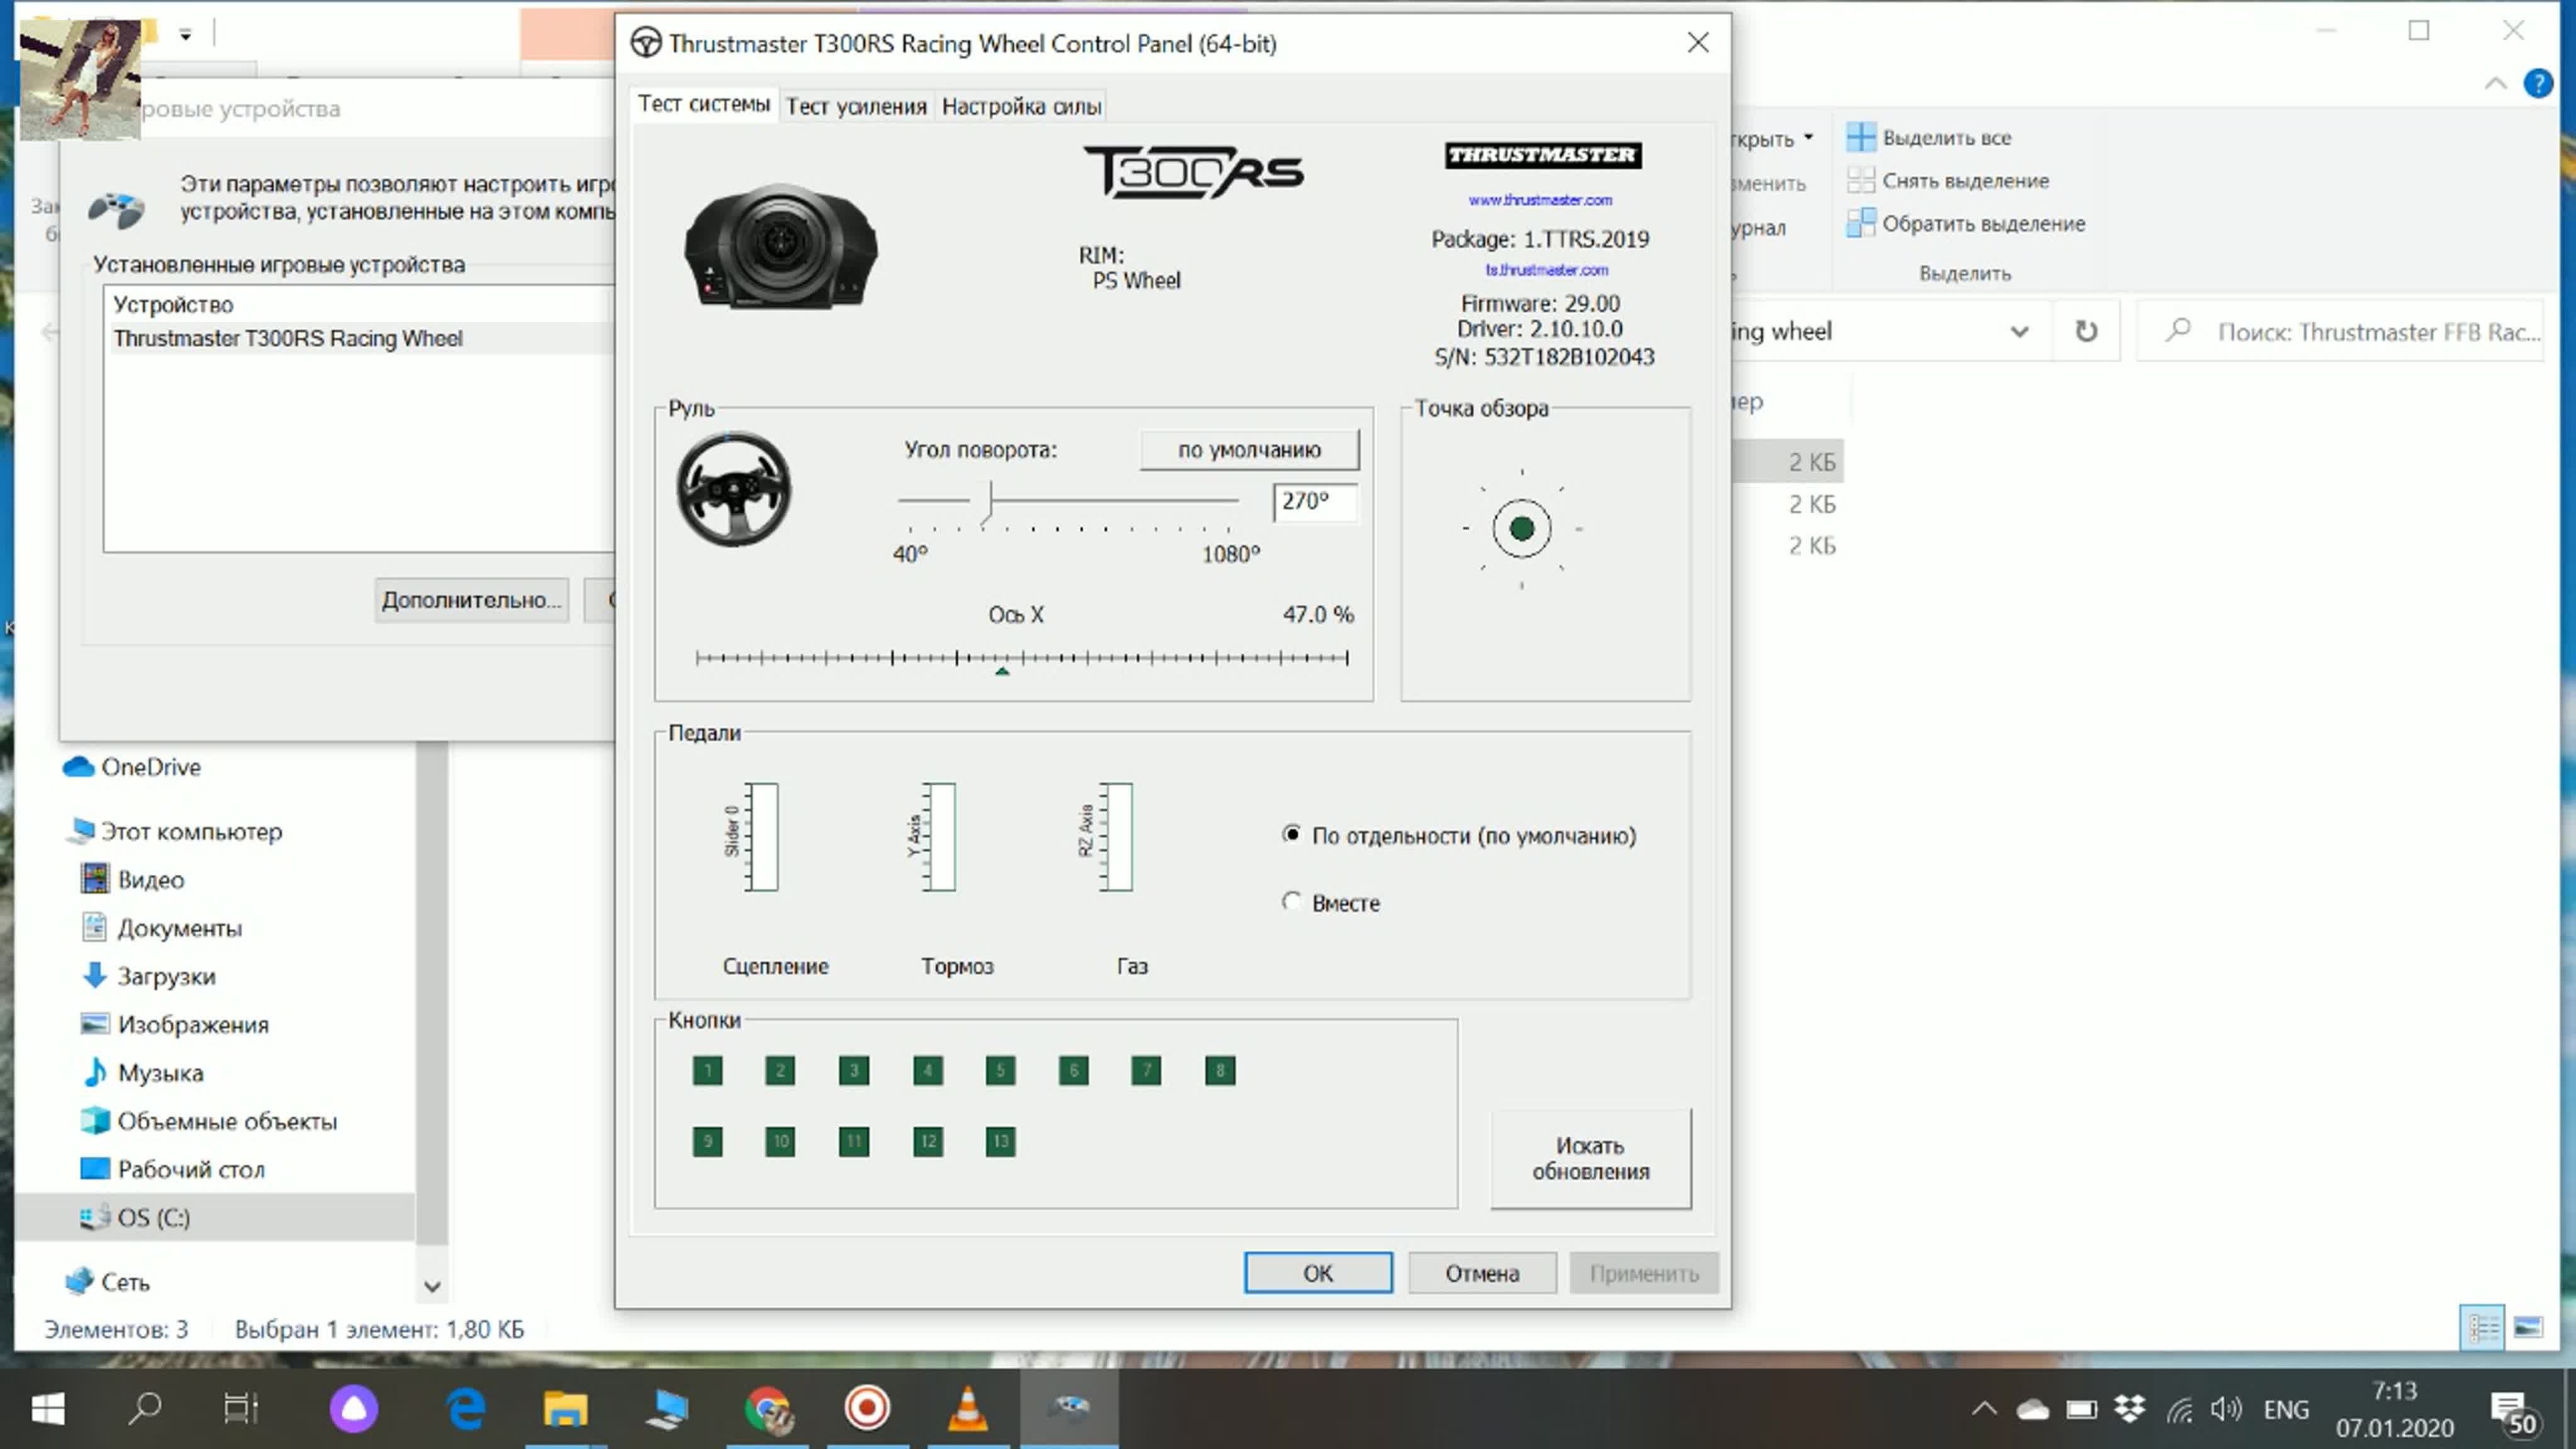The width and height of the screenshot is (2576, 1449).
Task: Click button indicator 8 in Кнопки
Action: click(x=1220, y=1071)
